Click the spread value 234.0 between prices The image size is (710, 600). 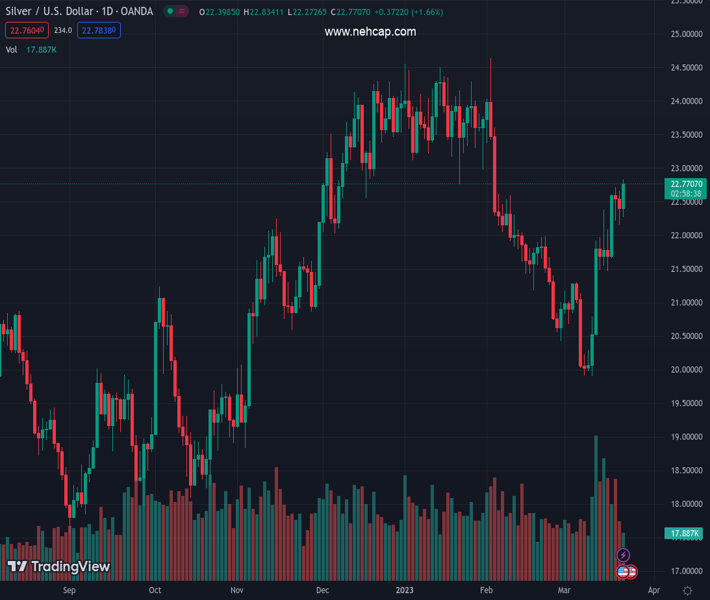[63, 31]
